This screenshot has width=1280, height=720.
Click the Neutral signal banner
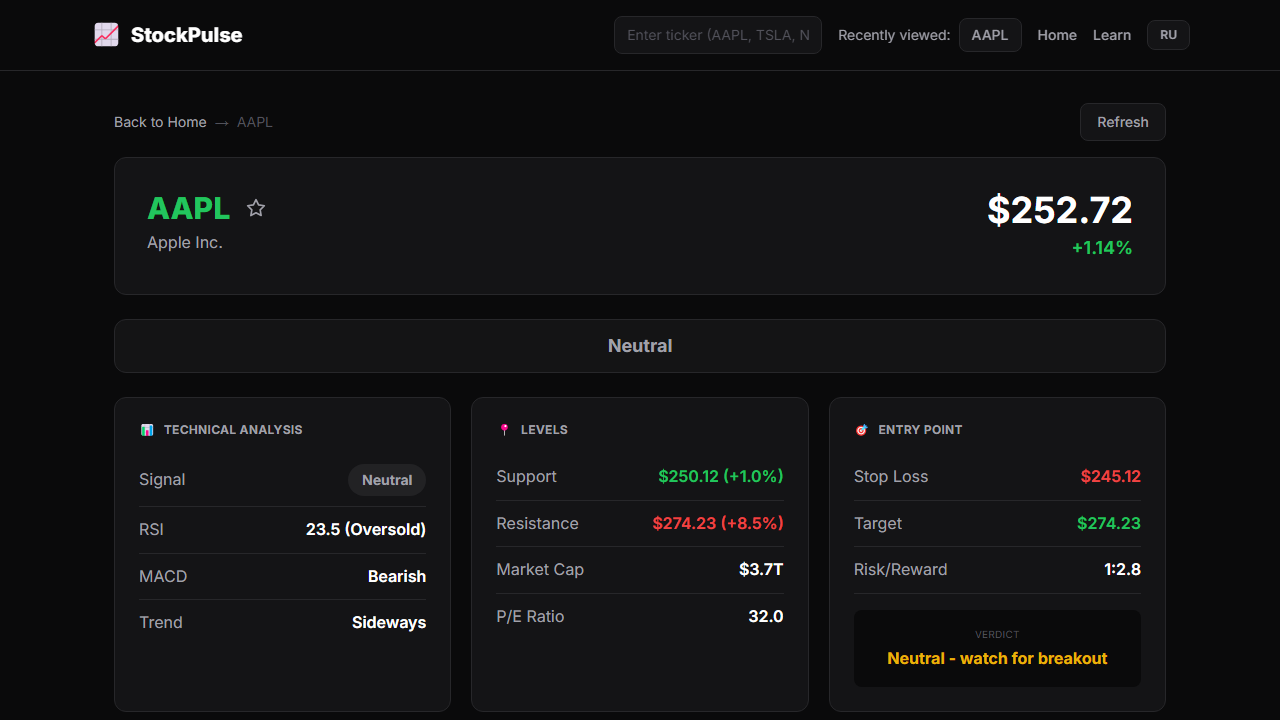(x=640, y=346)
